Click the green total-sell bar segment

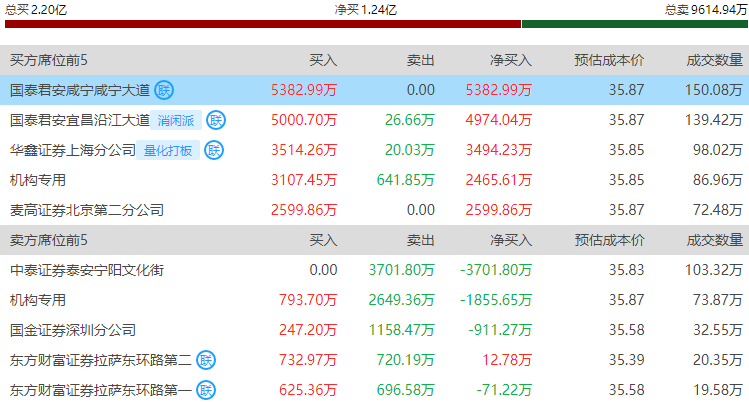click(635, 24)
